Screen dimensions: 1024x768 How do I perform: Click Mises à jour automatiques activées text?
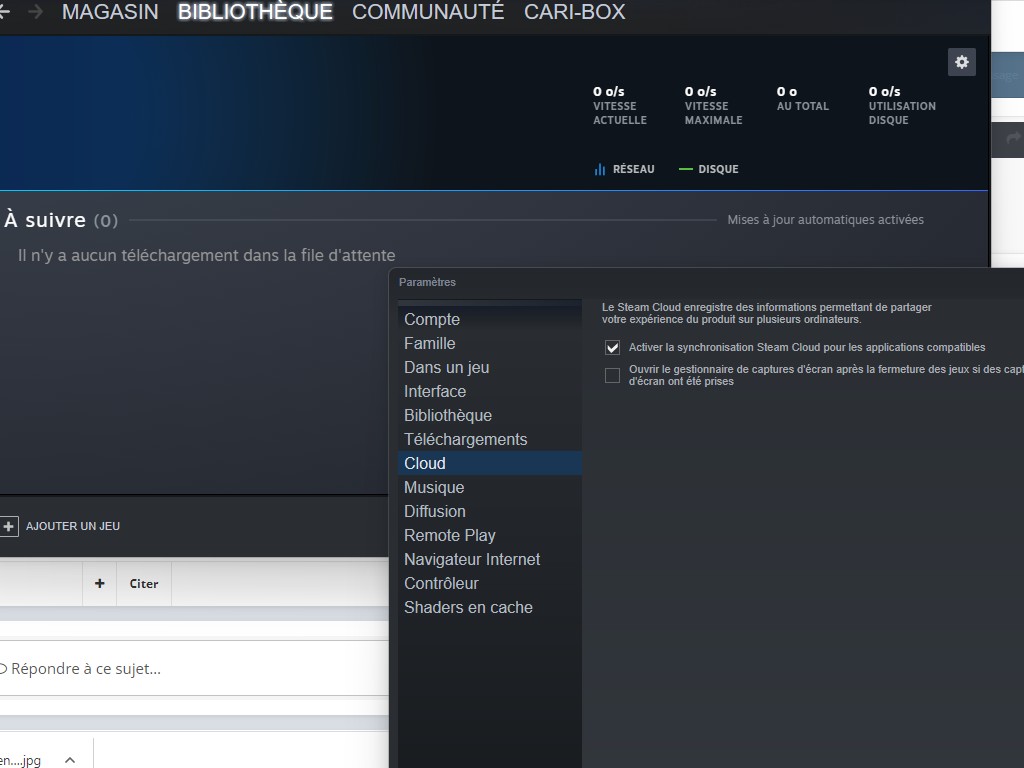(825, 220)
